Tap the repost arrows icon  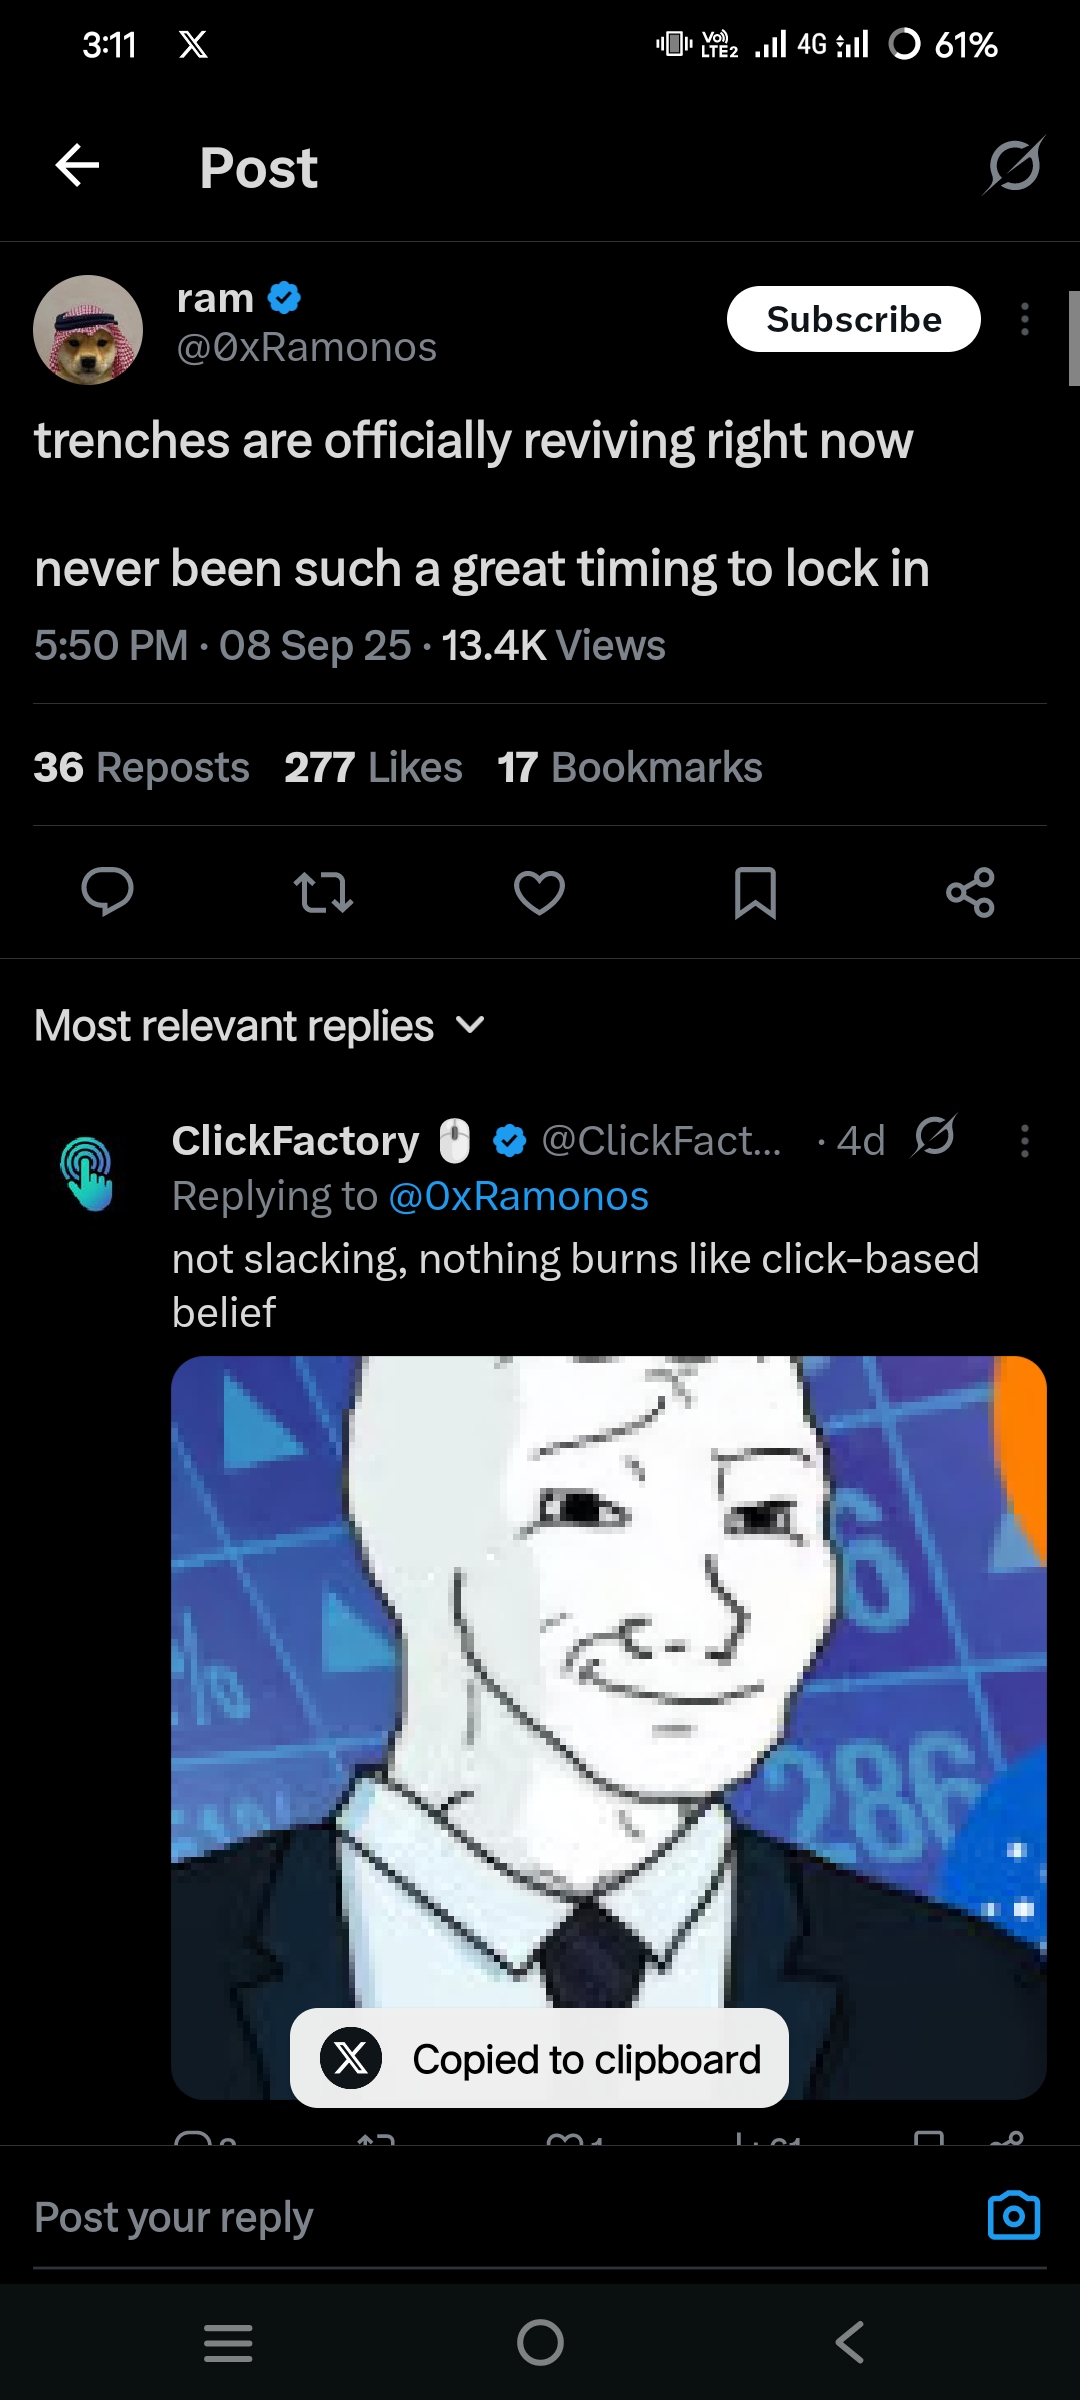pos(323,892)
